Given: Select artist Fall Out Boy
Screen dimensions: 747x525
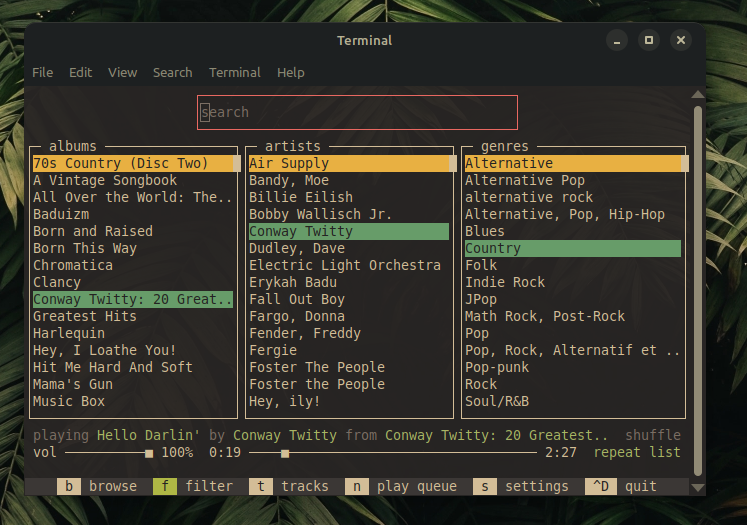Looking at the screenshot, I should [349, 299].
